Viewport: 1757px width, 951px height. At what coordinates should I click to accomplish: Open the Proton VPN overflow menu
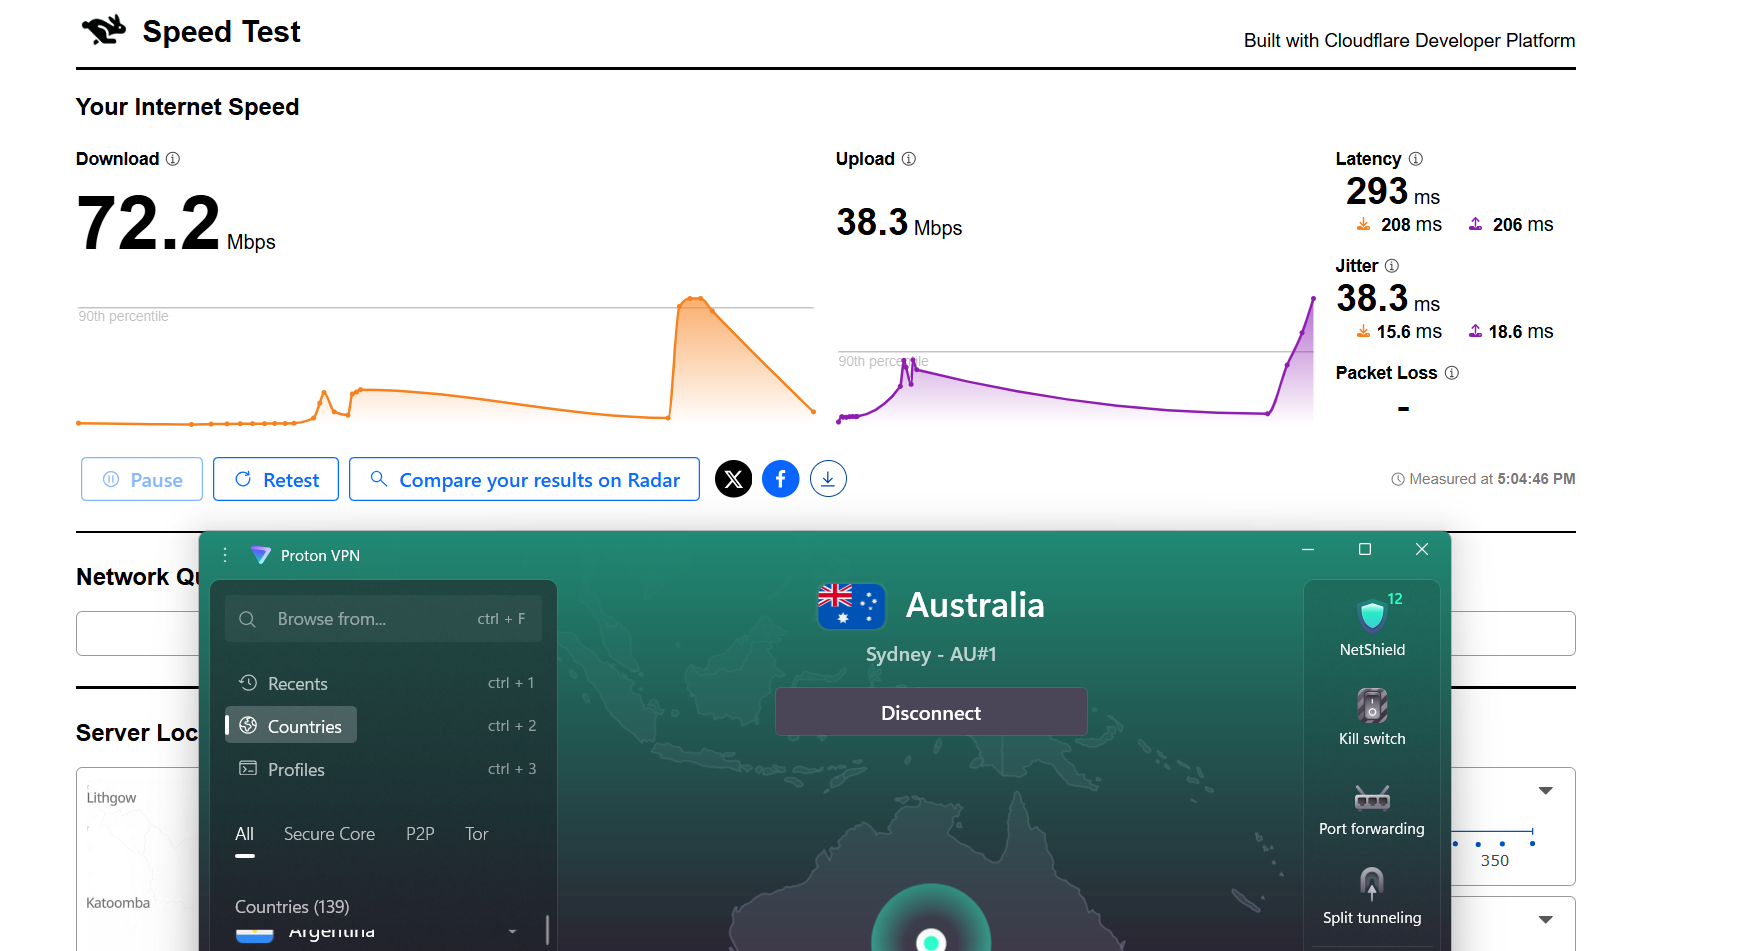(x=224, y=554)
